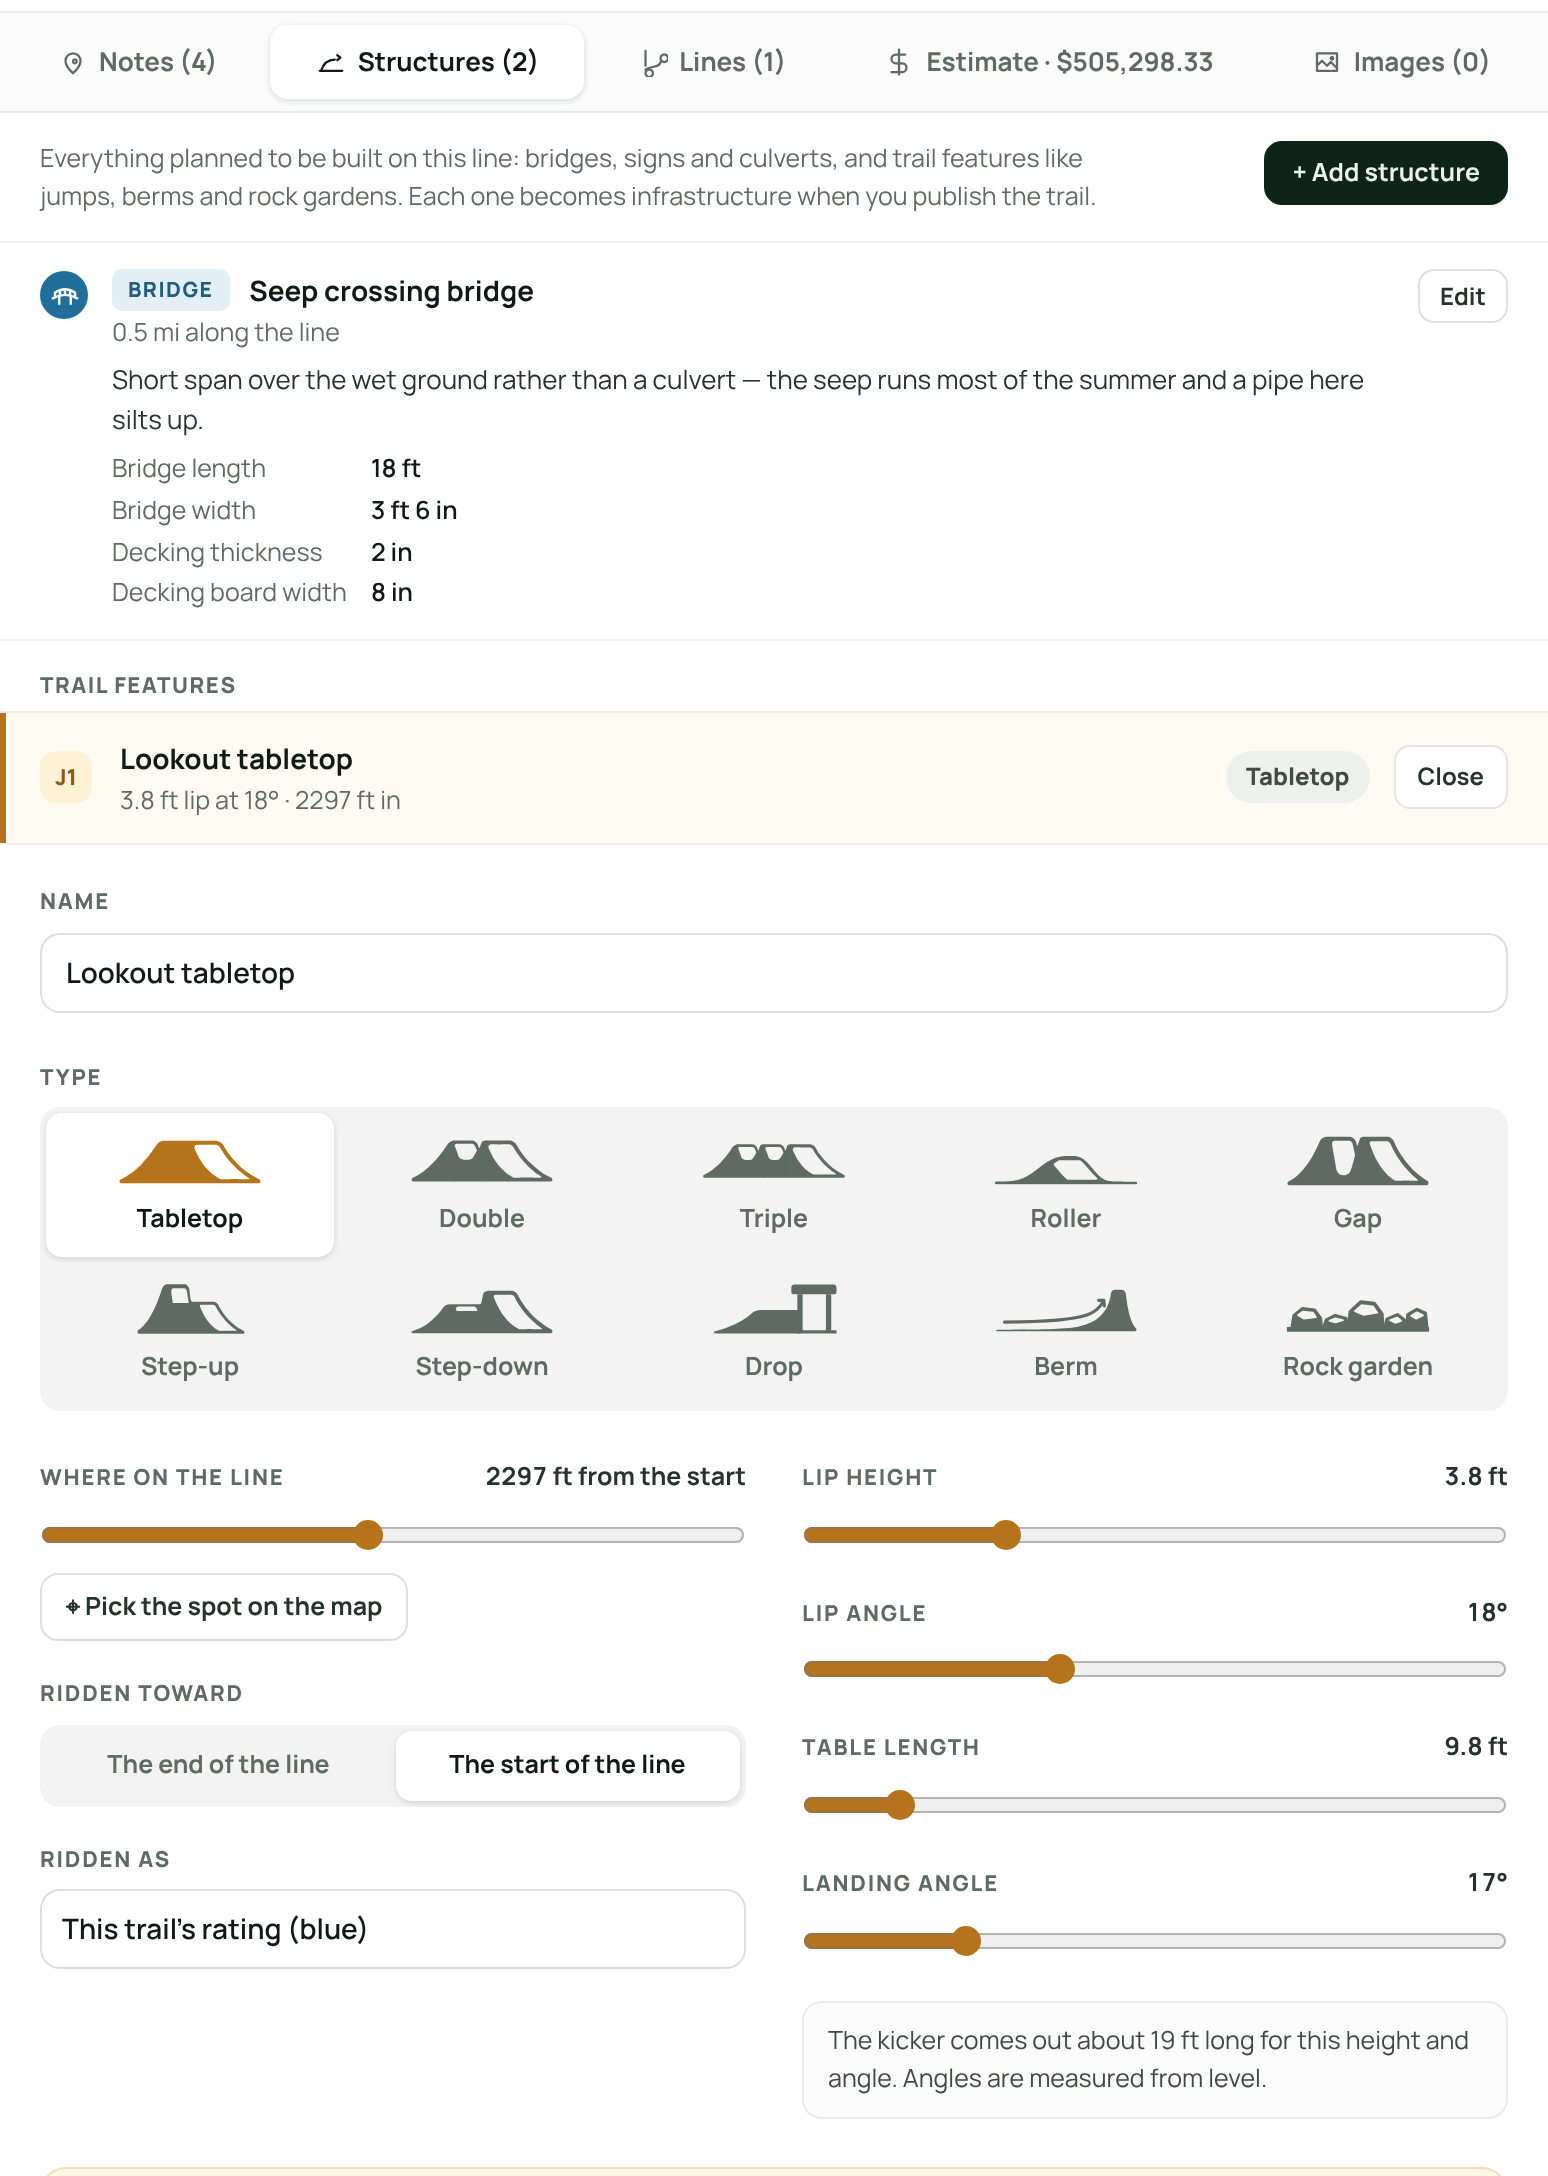Click the Add structure button
This screenshot has width=1548, height=2176.
pyautogui.click(x=1385, y=173)
